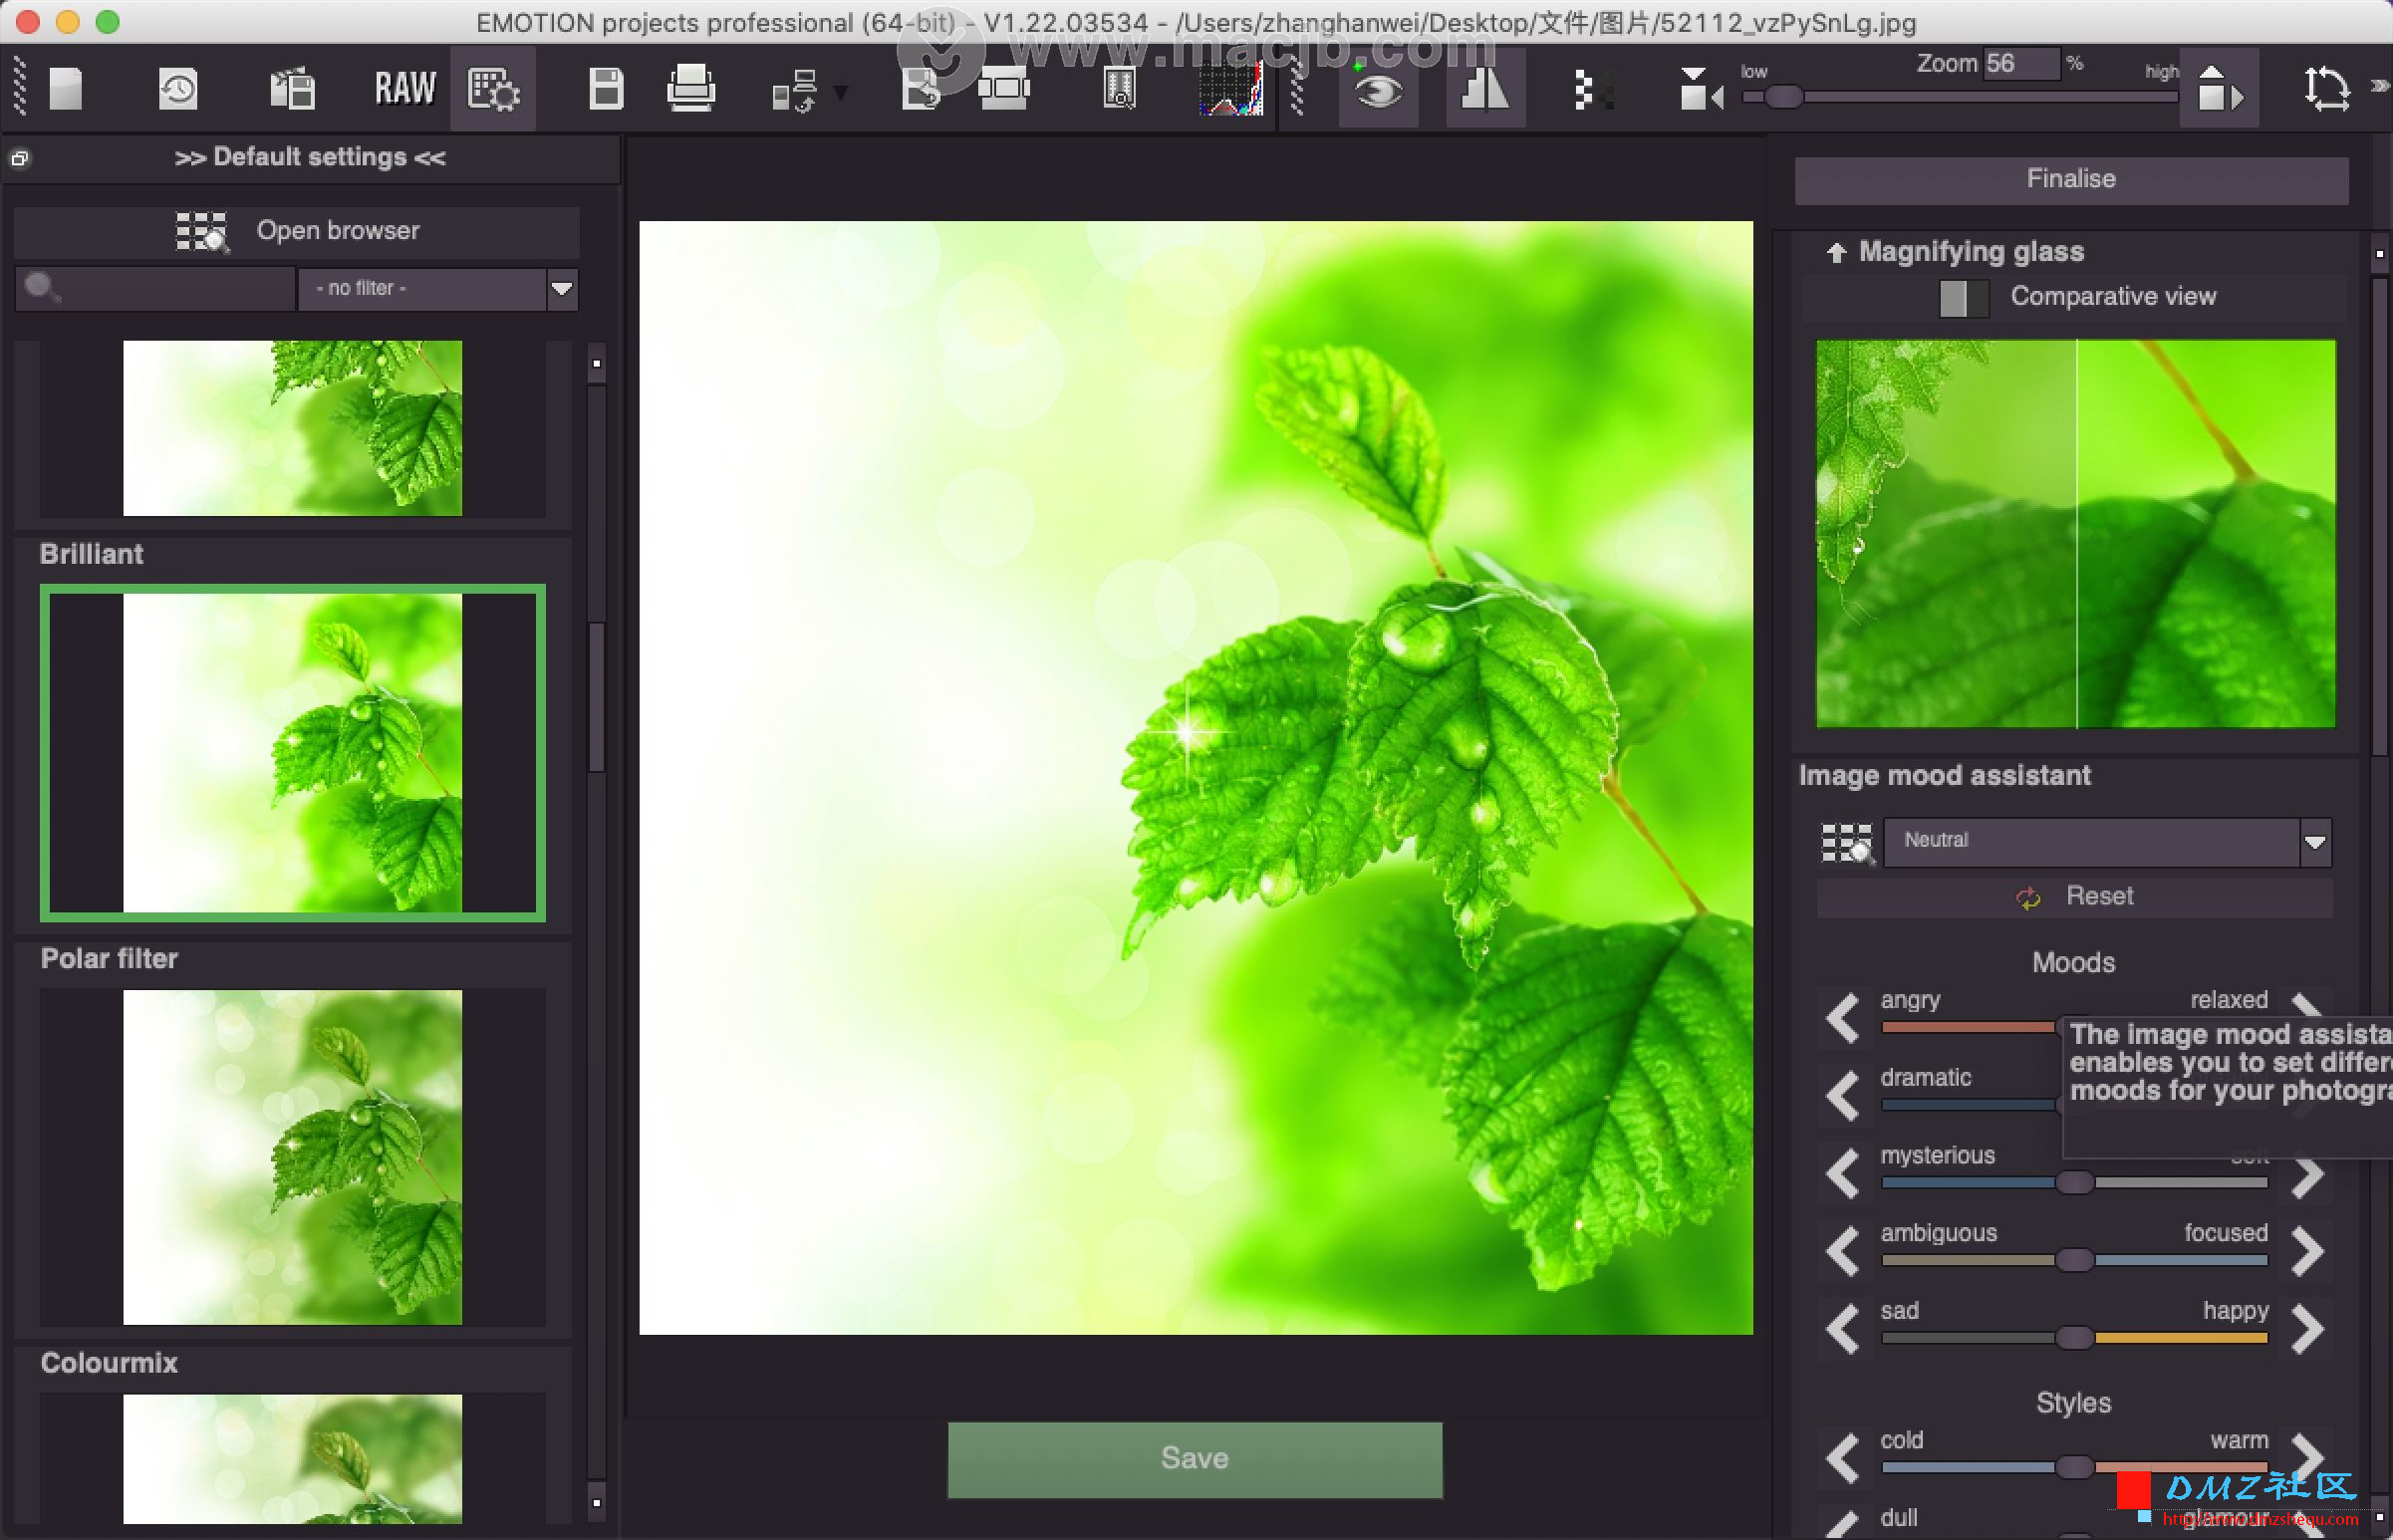Image resolution: width=2393 pixels, height=1540 pixels.
Task: Open the history clock icon
Action: pos(178,89)
